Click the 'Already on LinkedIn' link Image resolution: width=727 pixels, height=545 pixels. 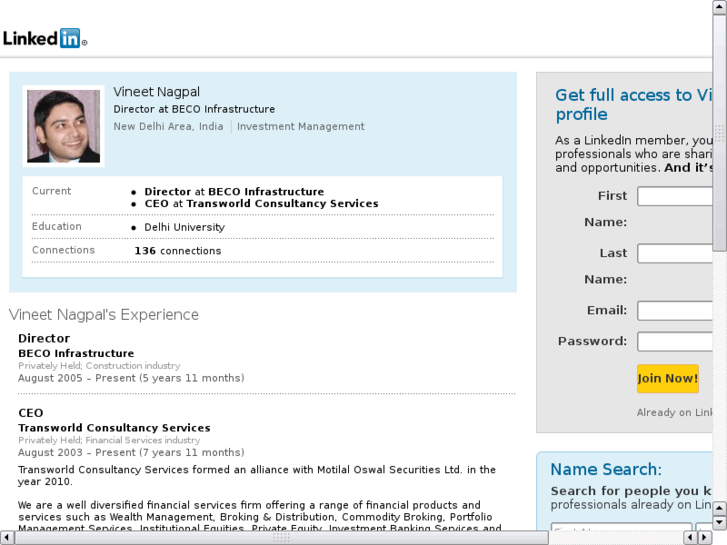click(675, 412)
